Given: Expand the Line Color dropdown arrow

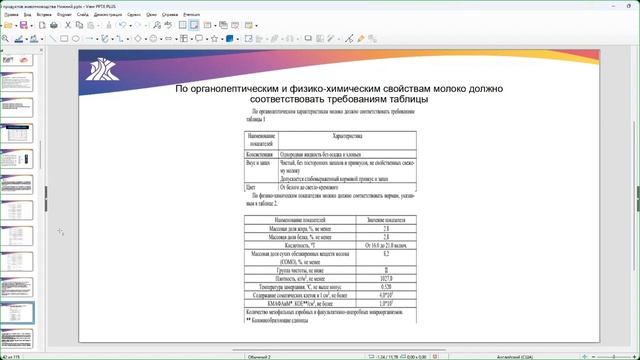Looking at the screenshot, I should pos(27,39).
